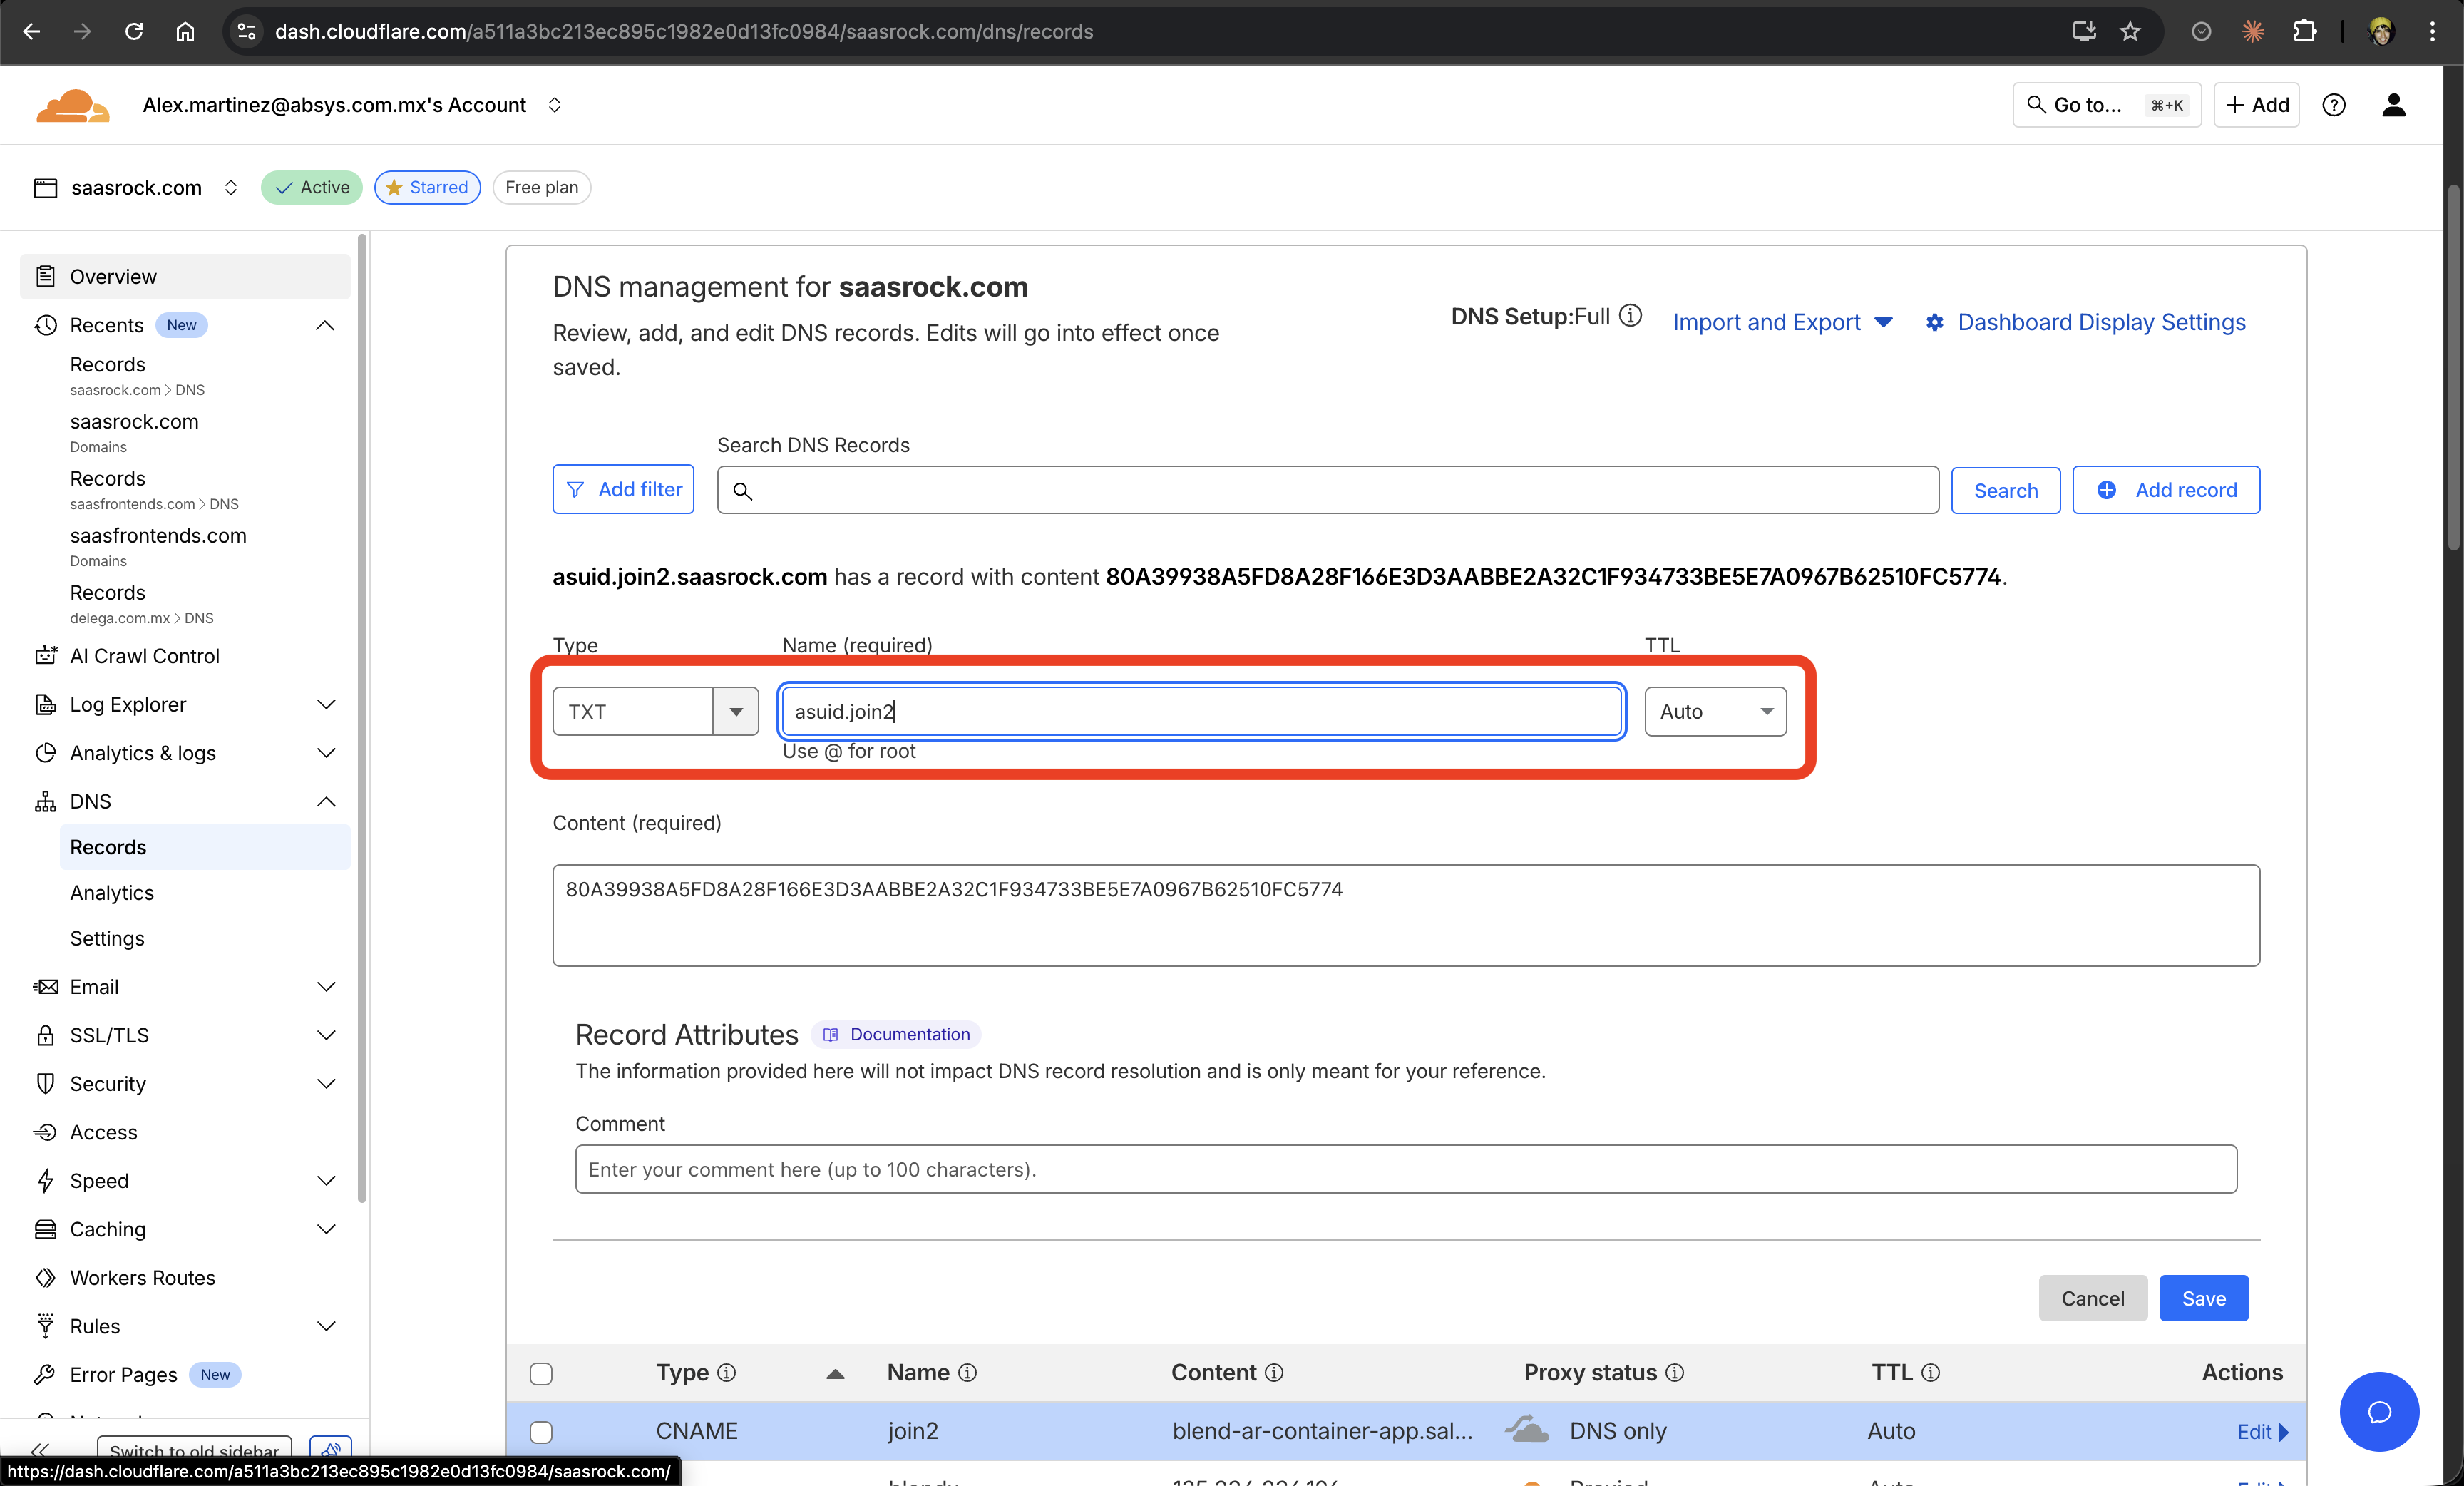
Task: Click the AI Crawl Control icon
Action: (x=45, y=656)
